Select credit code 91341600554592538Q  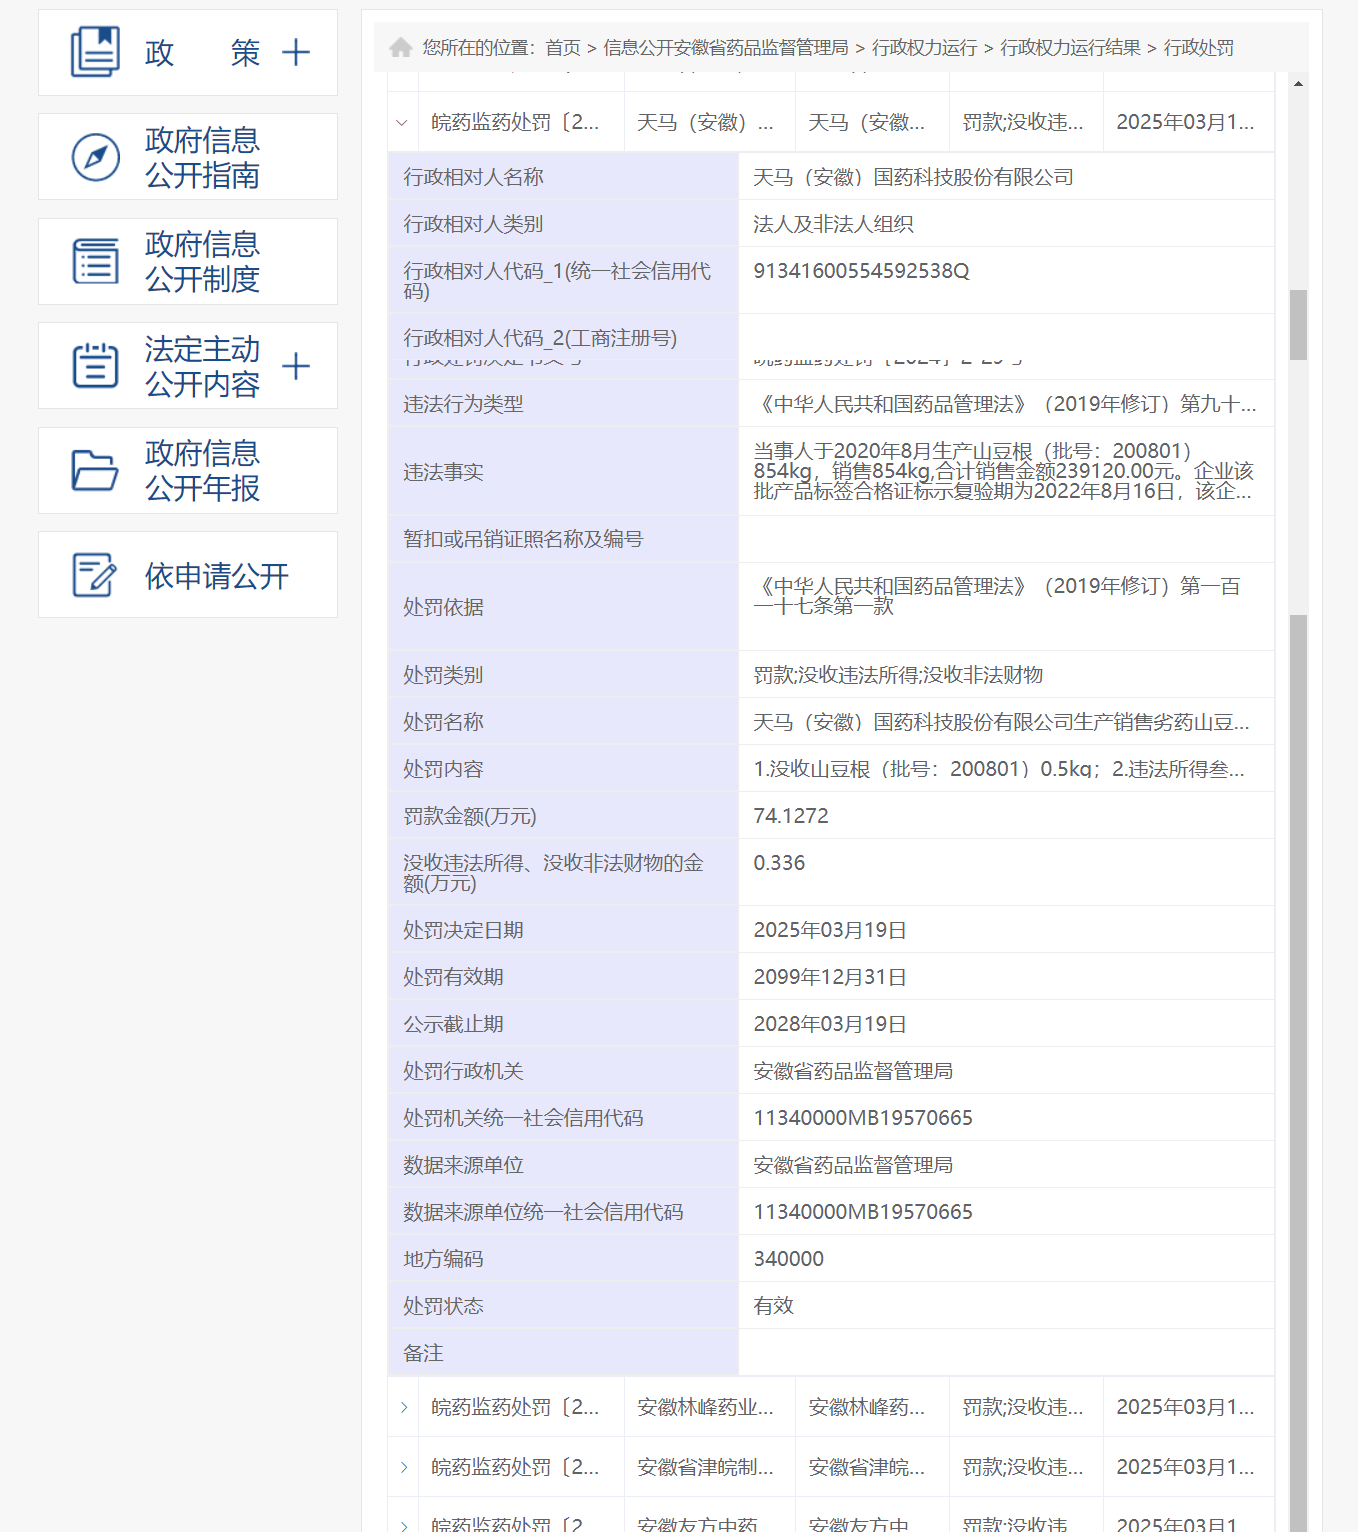pos(861,271)
